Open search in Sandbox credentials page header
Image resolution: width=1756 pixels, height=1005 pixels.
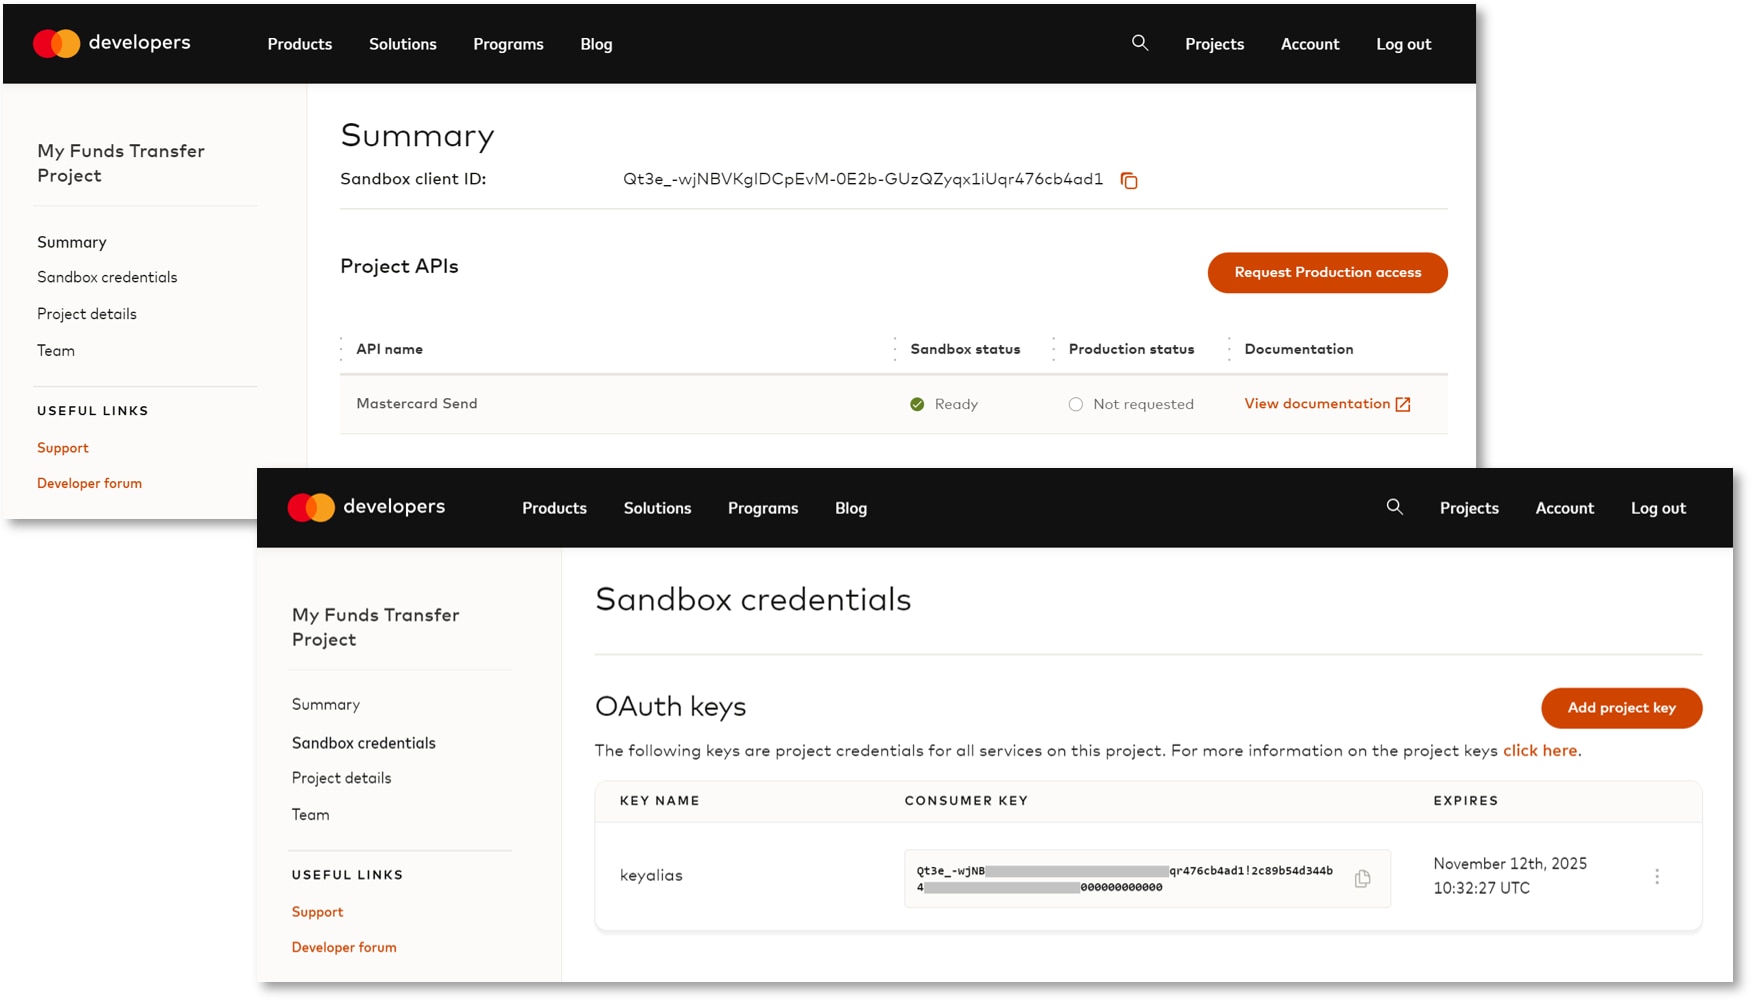click(1394, 507)
